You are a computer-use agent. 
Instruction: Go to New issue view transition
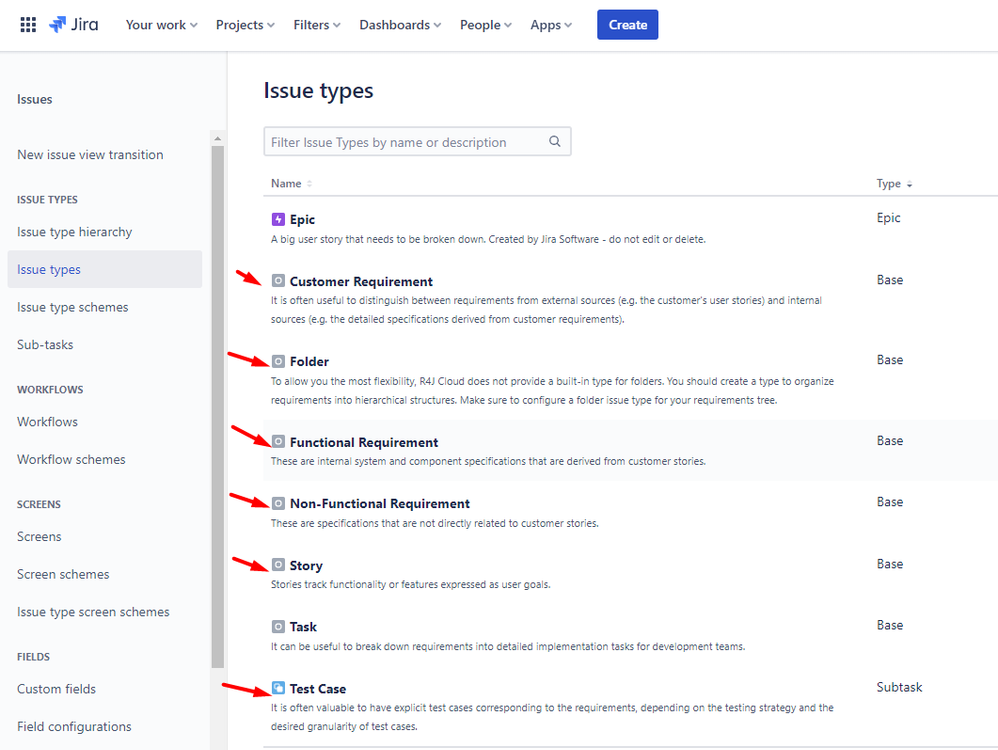point(90,155)
